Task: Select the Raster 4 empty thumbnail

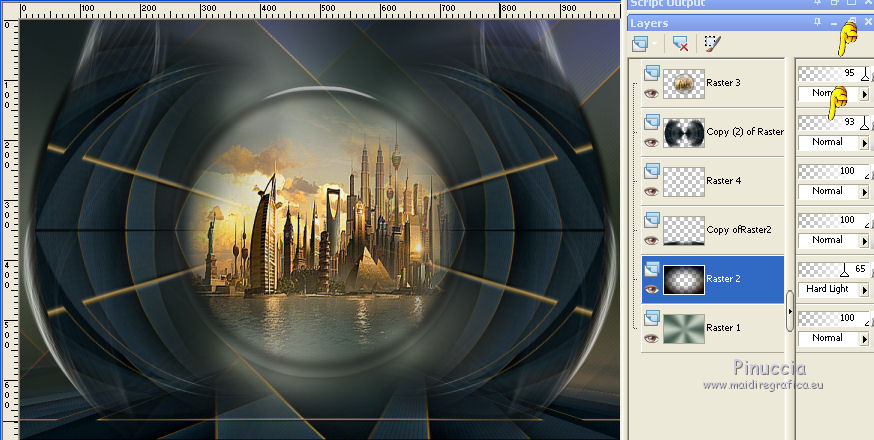Action: (x=684, y=182)
